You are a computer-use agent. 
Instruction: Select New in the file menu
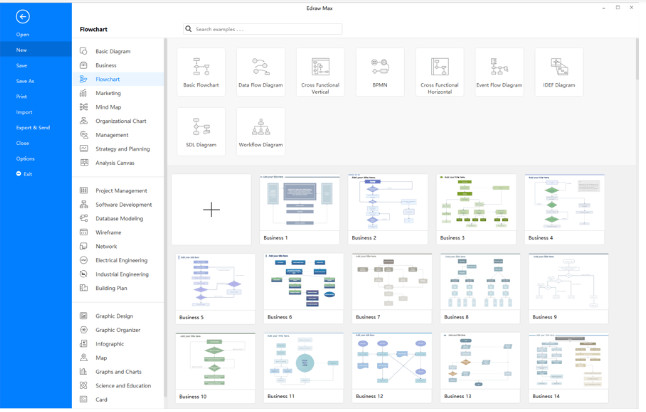[x=36, y=50]
